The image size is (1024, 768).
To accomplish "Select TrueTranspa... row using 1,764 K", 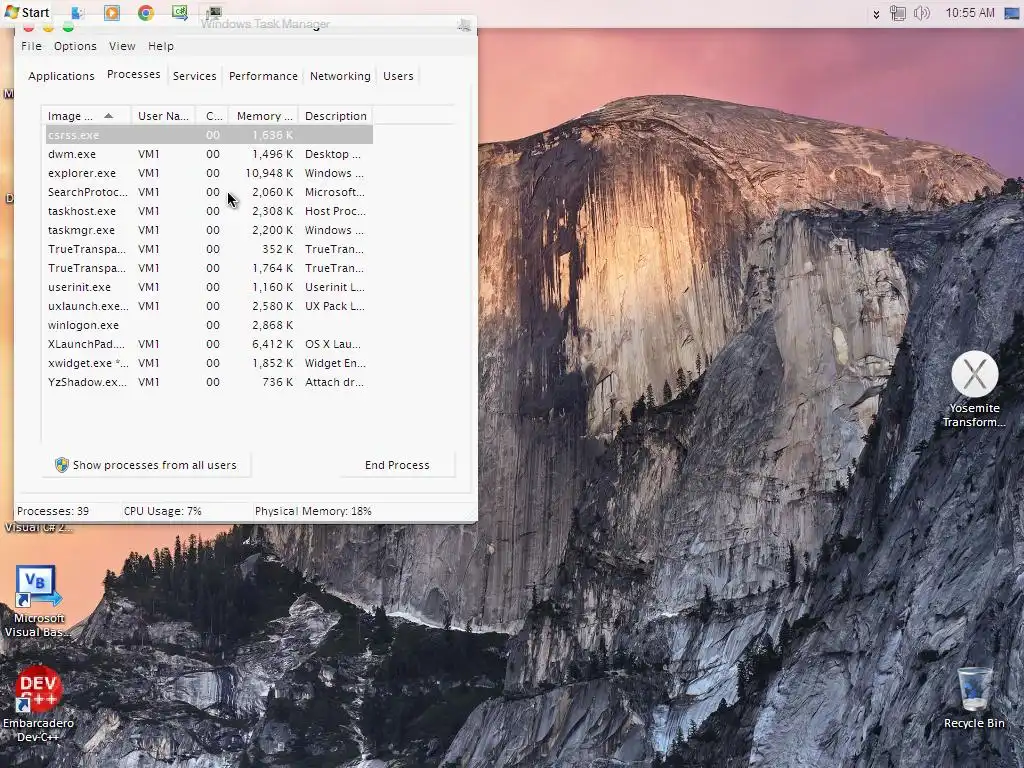I will pyautogui.click(x=209, y=268).
